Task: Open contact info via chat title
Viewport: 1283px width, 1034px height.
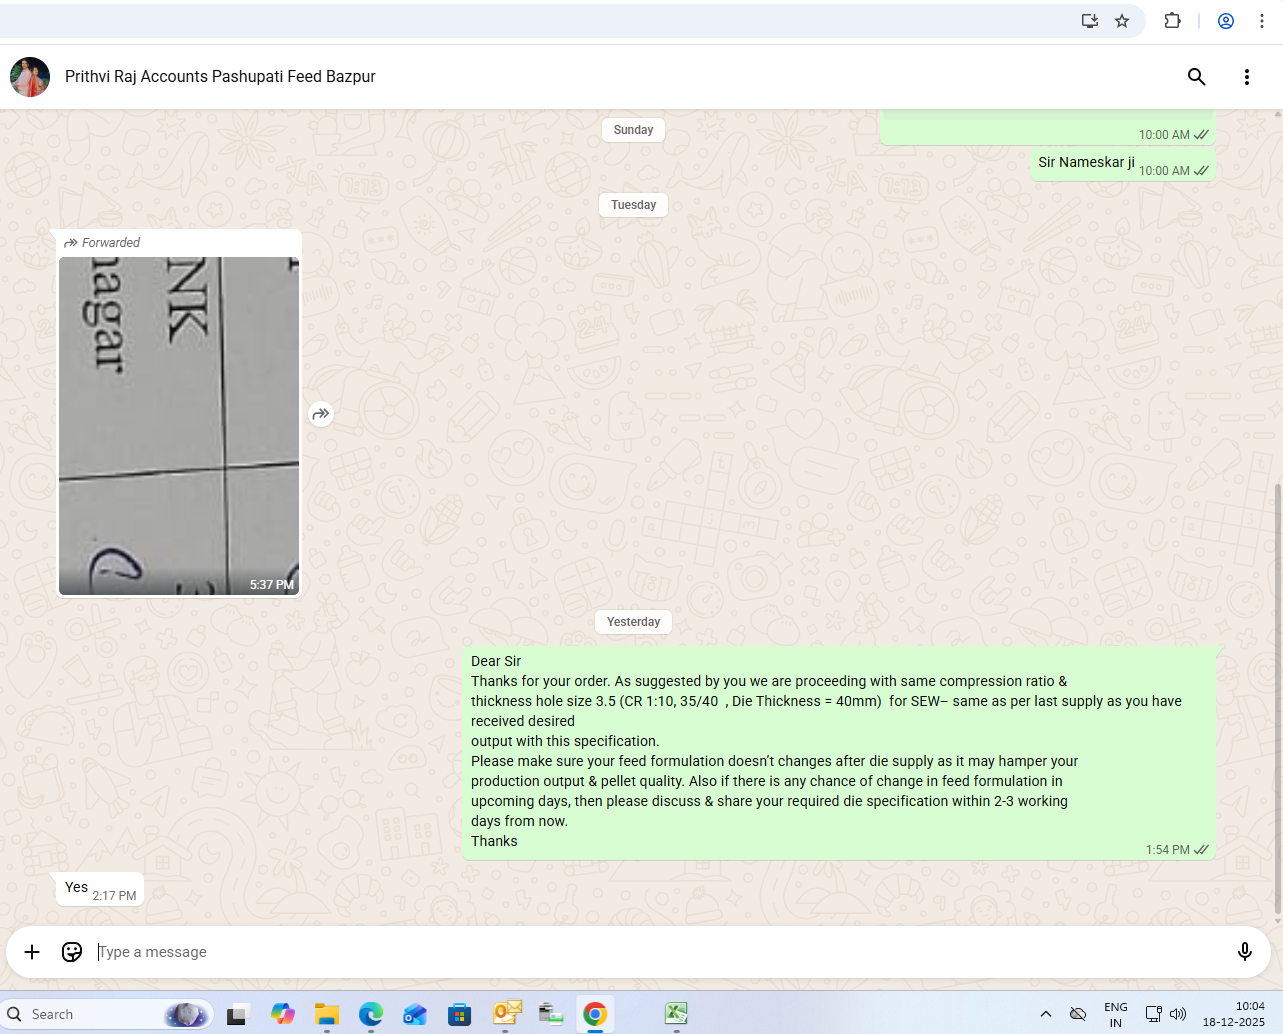Action: [220, 77]
